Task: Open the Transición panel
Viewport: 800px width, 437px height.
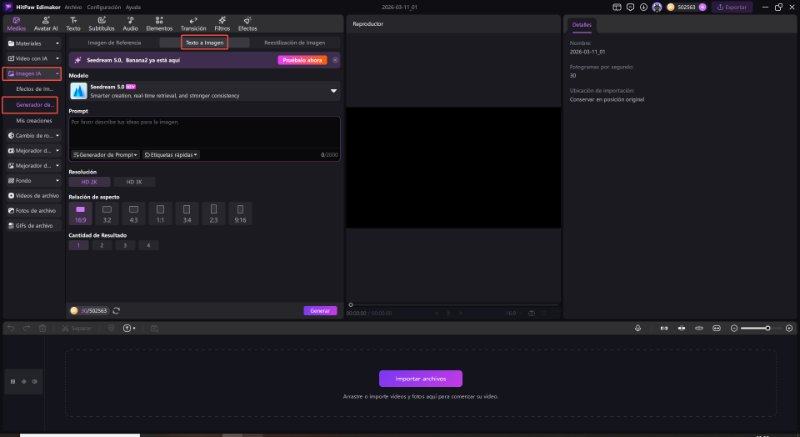Action: pos(193,23)
